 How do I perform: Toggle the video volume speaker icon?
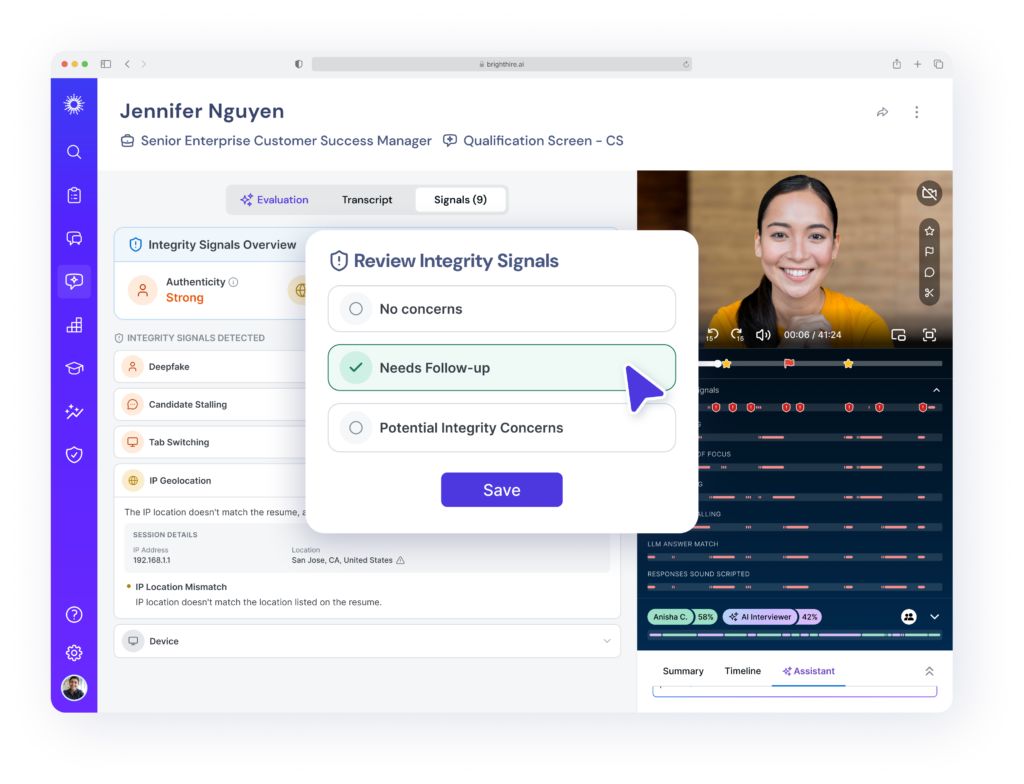pos(763,335)
